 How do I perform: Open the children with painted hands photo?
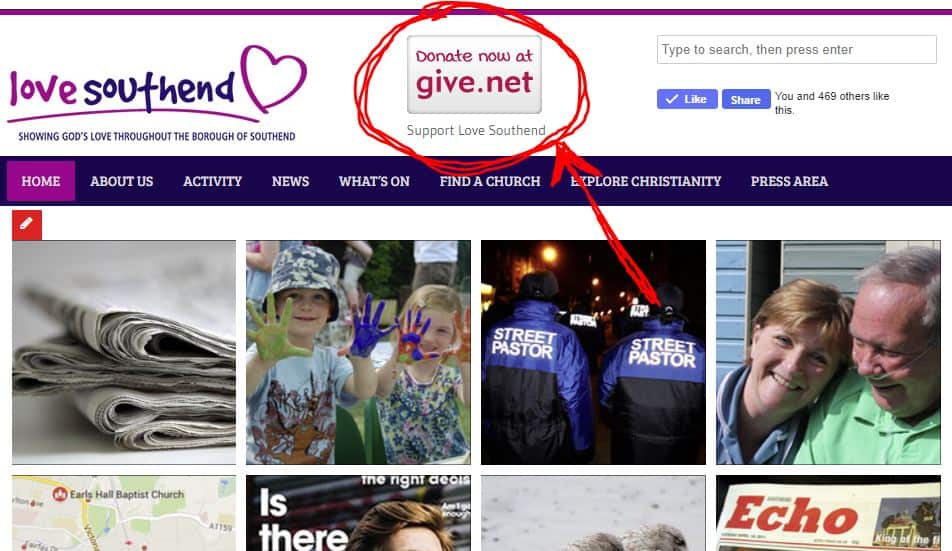(358, 352)
